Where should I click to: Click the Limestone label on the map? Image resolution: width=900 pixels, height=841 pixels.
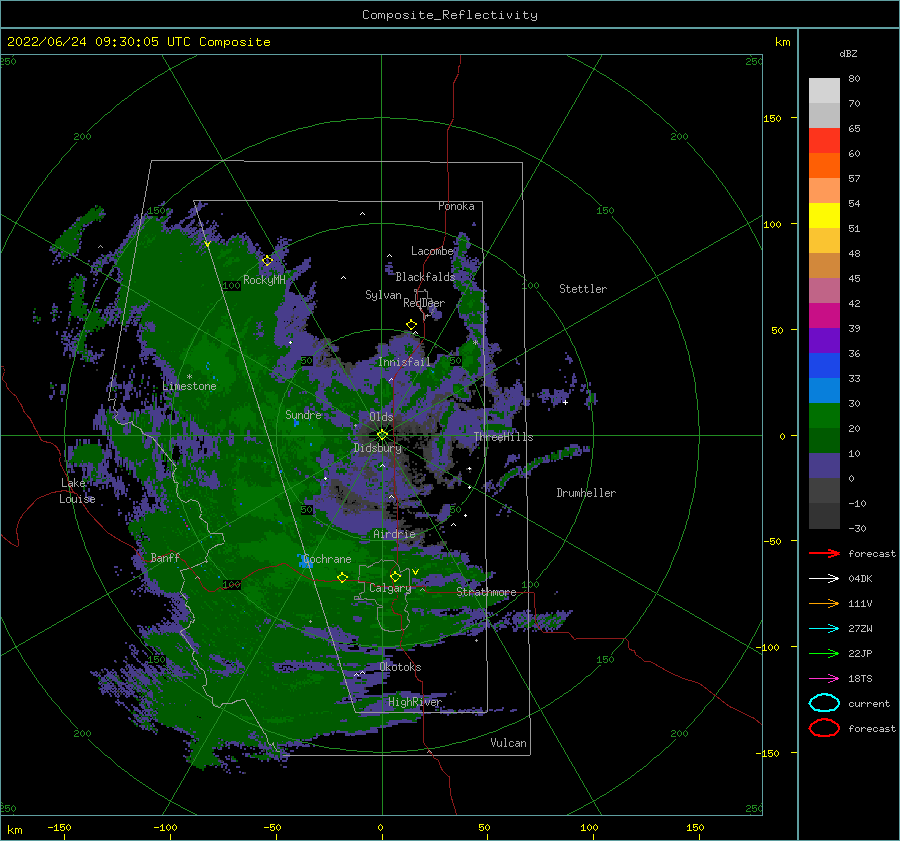189,386
